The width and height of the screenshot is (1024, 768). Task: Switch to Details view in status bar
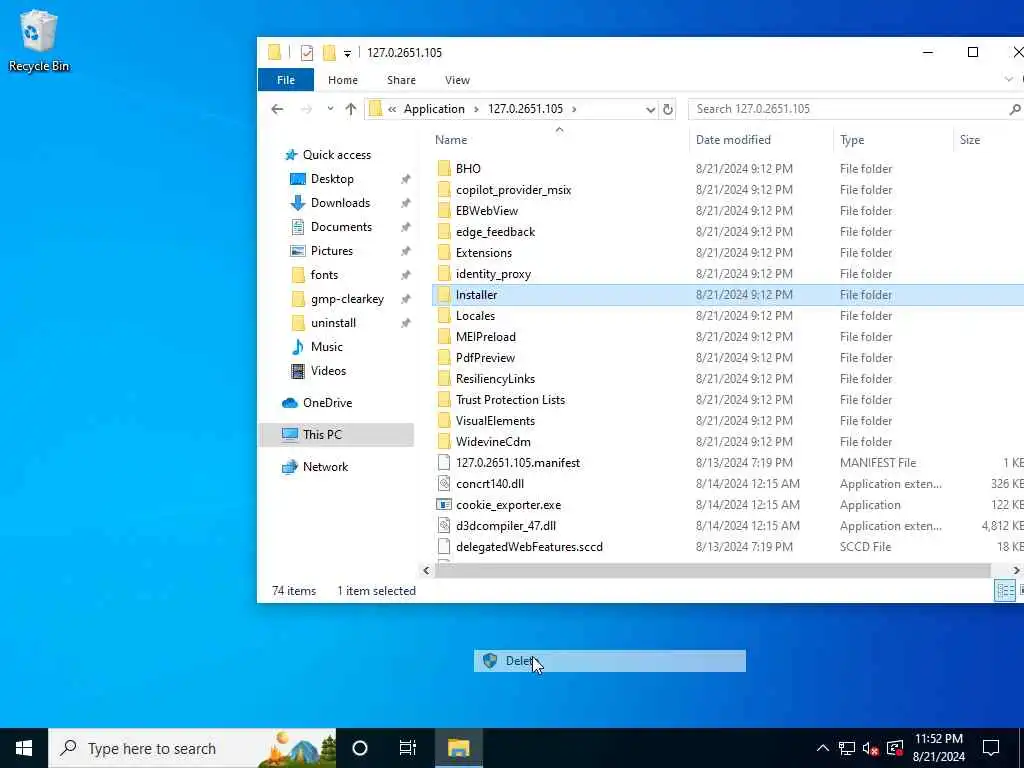[x=1004, y=591]
